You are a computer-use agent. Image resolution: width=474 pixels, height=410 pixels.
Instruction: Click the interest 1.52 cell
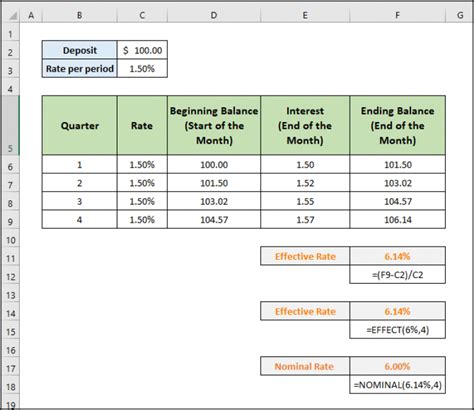(305, 183)
